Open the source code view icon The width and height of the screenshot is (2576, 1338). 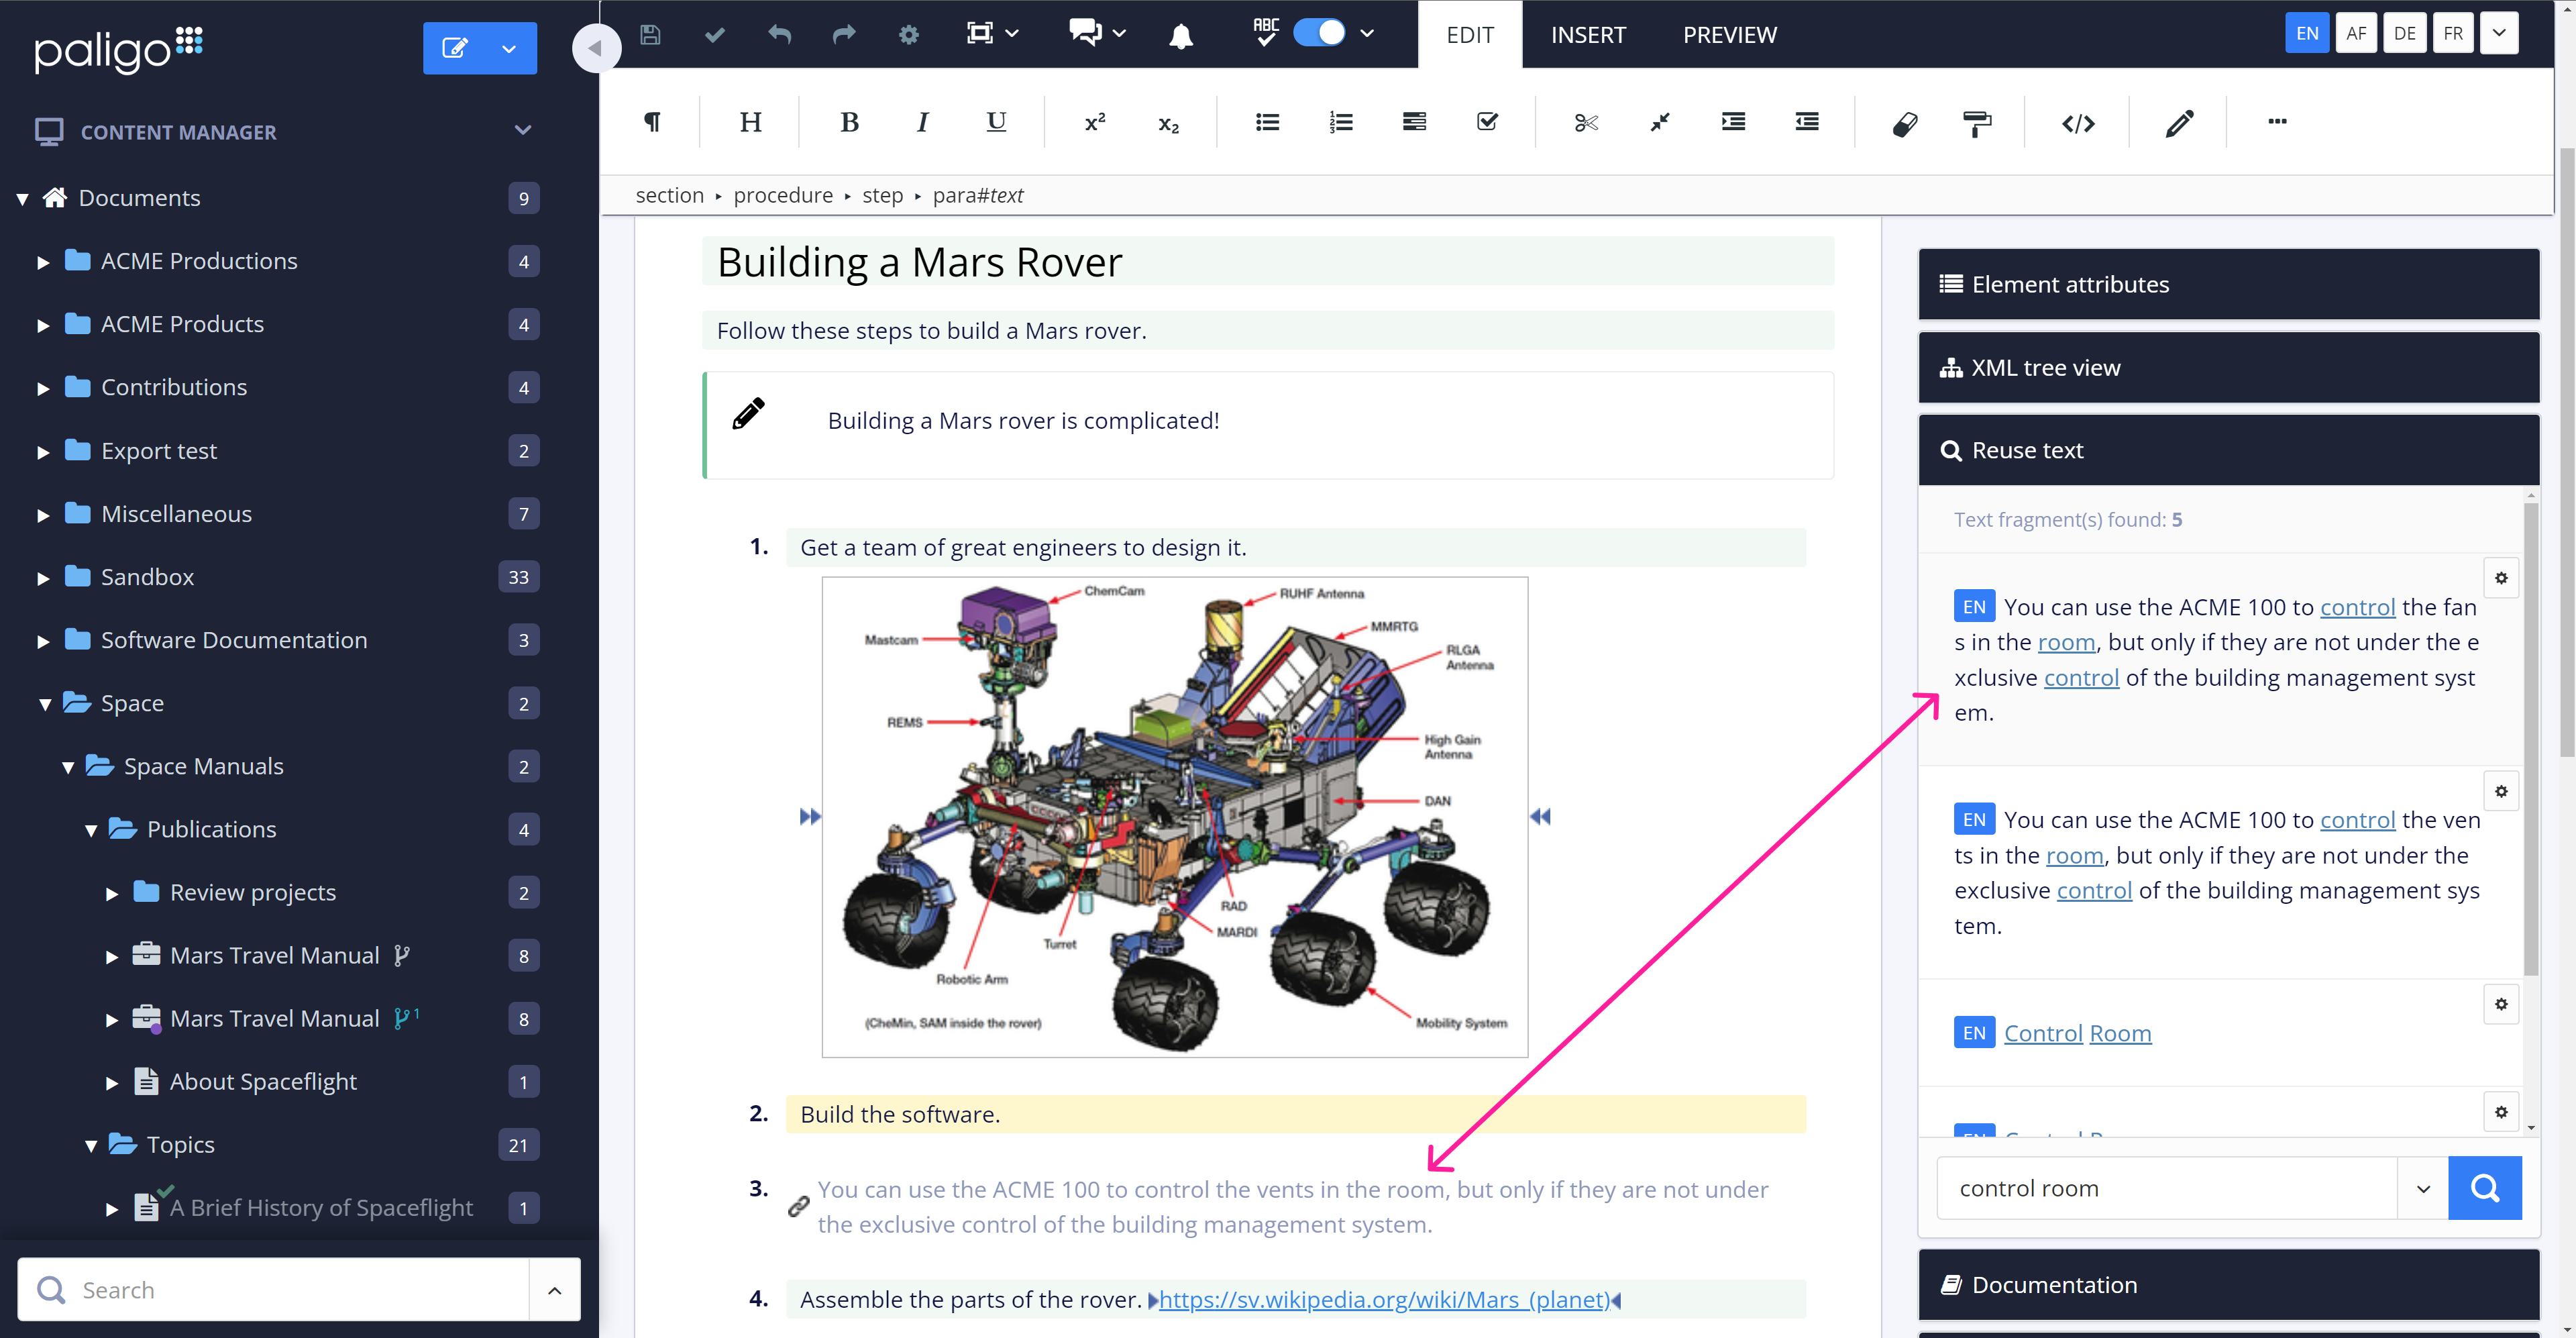(x=2078, y=123)
